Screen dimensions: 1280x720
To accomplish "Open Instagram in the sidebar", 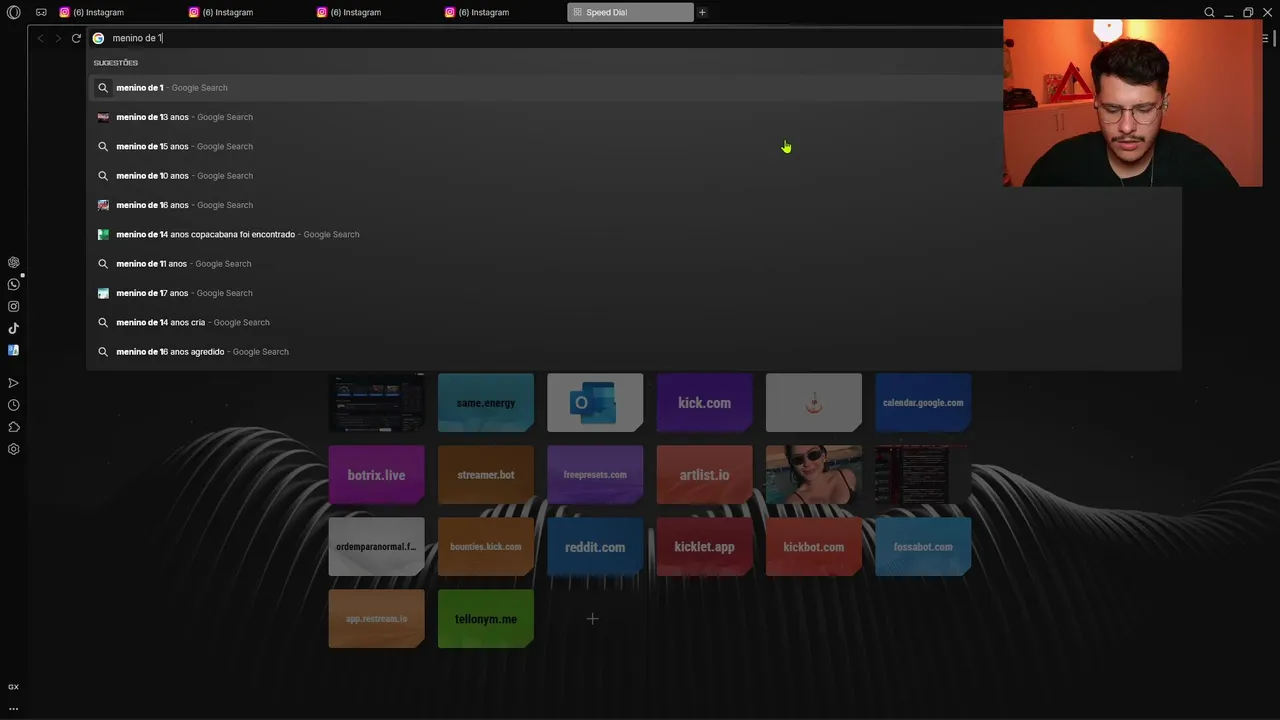I will tap(13, 306).
